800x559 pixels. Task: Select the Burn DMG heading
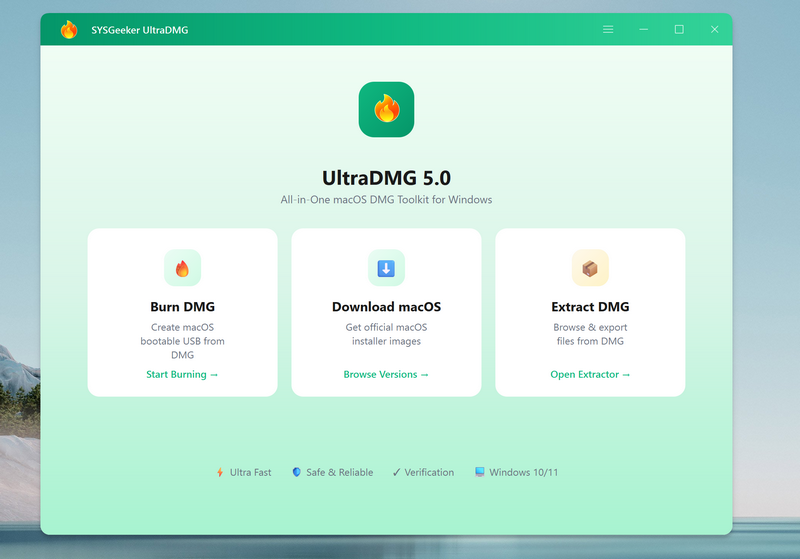click(182, 307)
